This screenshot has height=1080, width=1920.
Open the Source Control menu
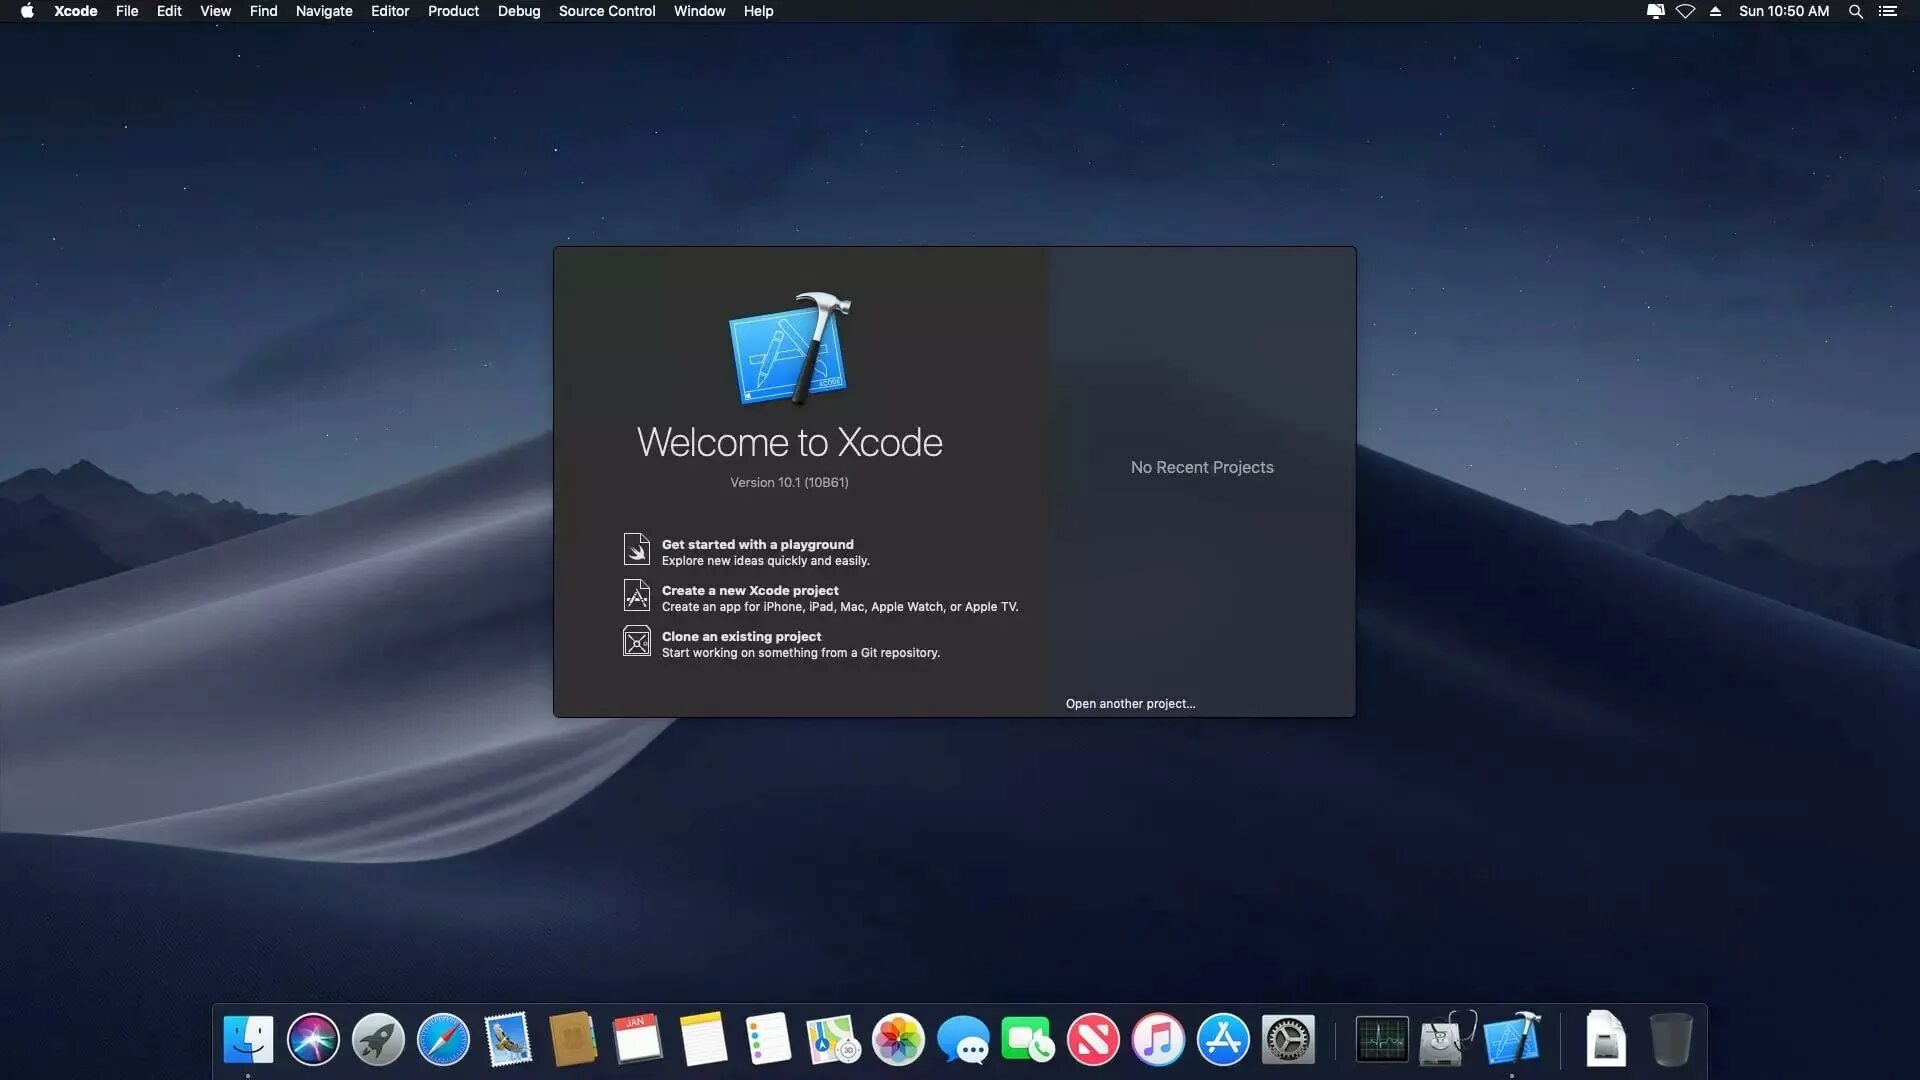pyautogui.click(x=606, y=11)
